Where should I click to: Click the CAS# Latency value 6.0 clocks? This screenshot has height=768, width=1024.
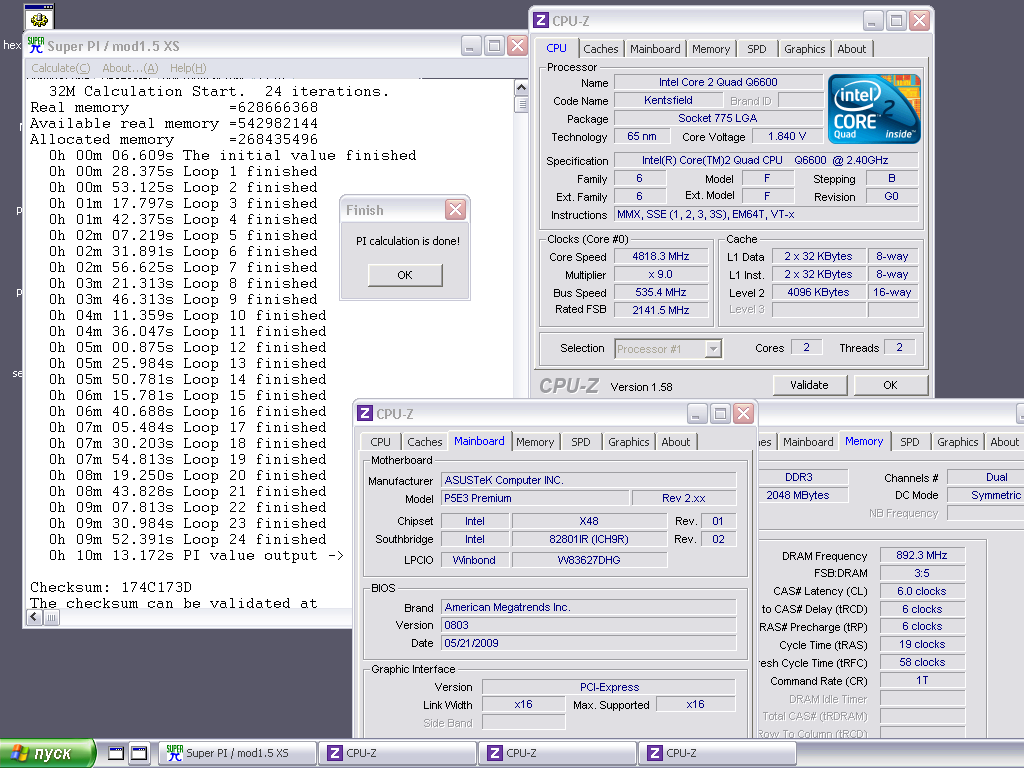(x=921, y=591)
